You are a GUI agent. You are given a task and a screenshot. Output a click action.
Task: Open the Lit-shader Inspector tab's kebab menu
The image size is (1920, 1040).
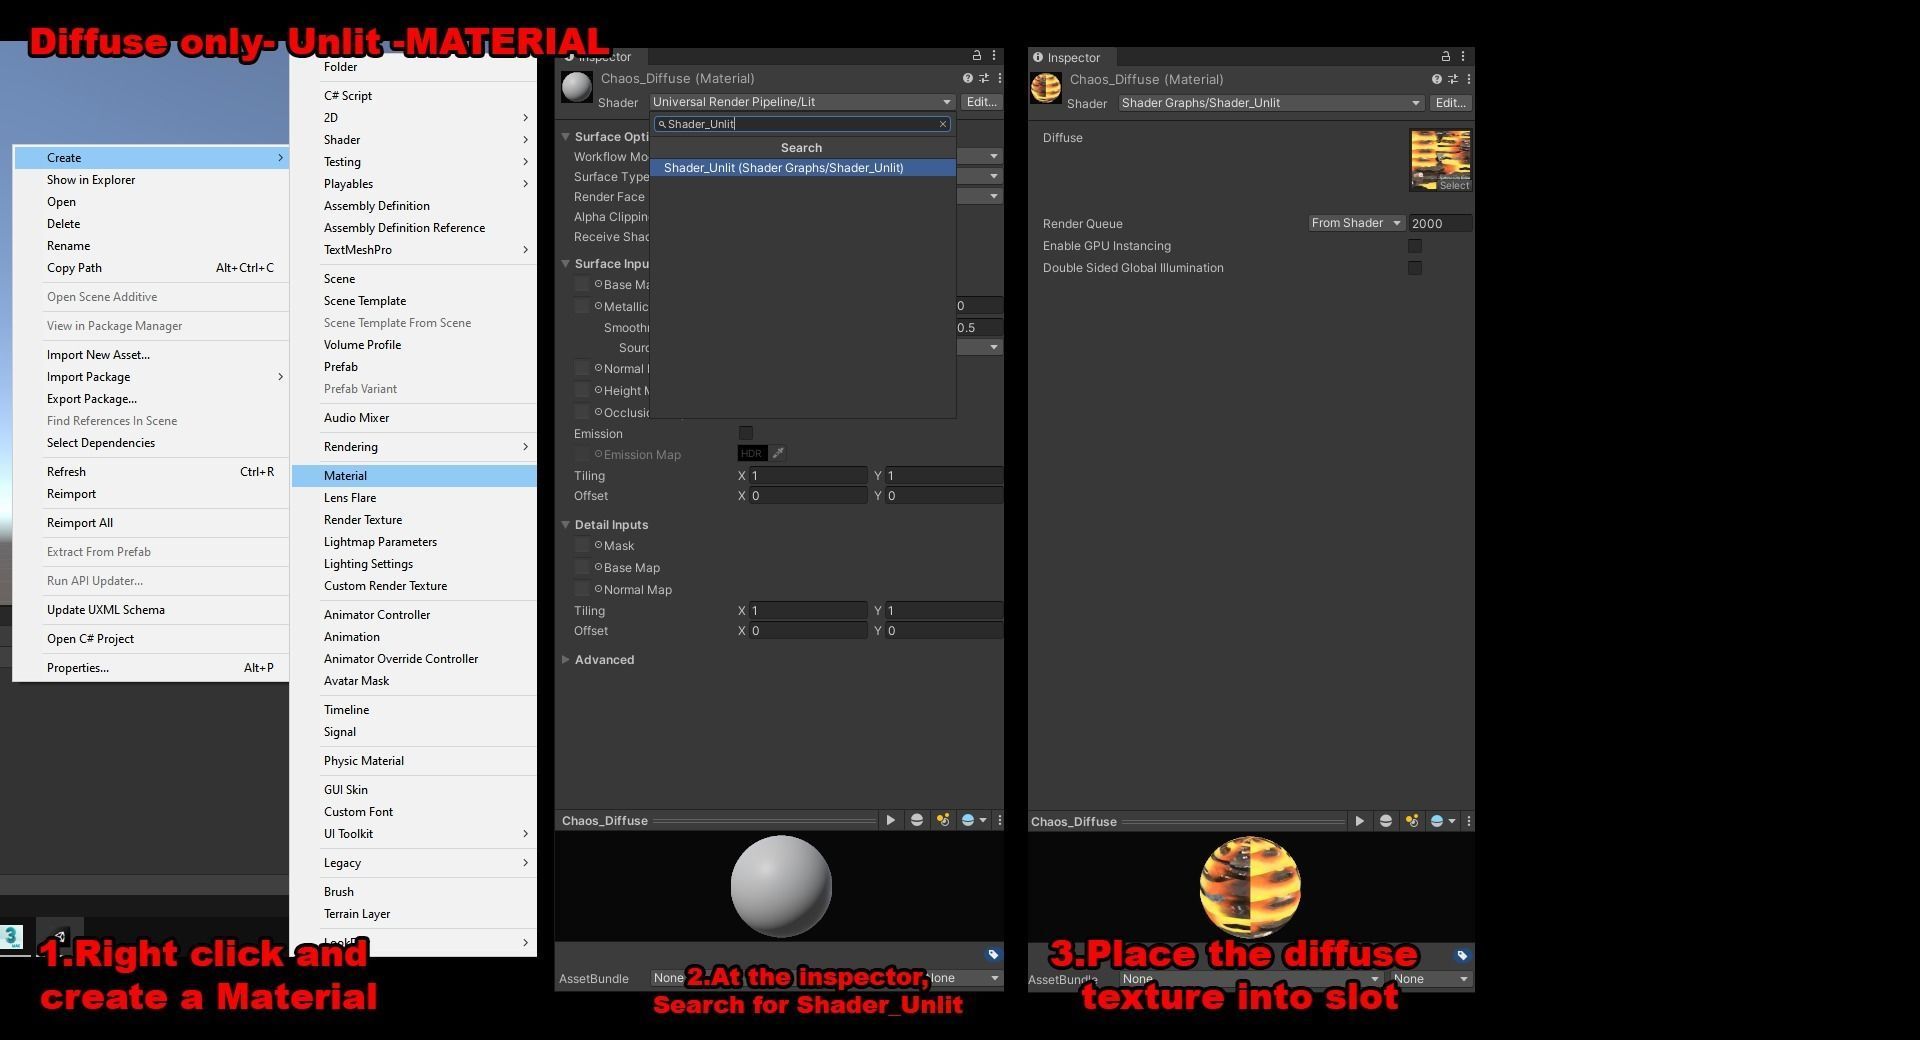pyautogui.click(x=994, y=56)
